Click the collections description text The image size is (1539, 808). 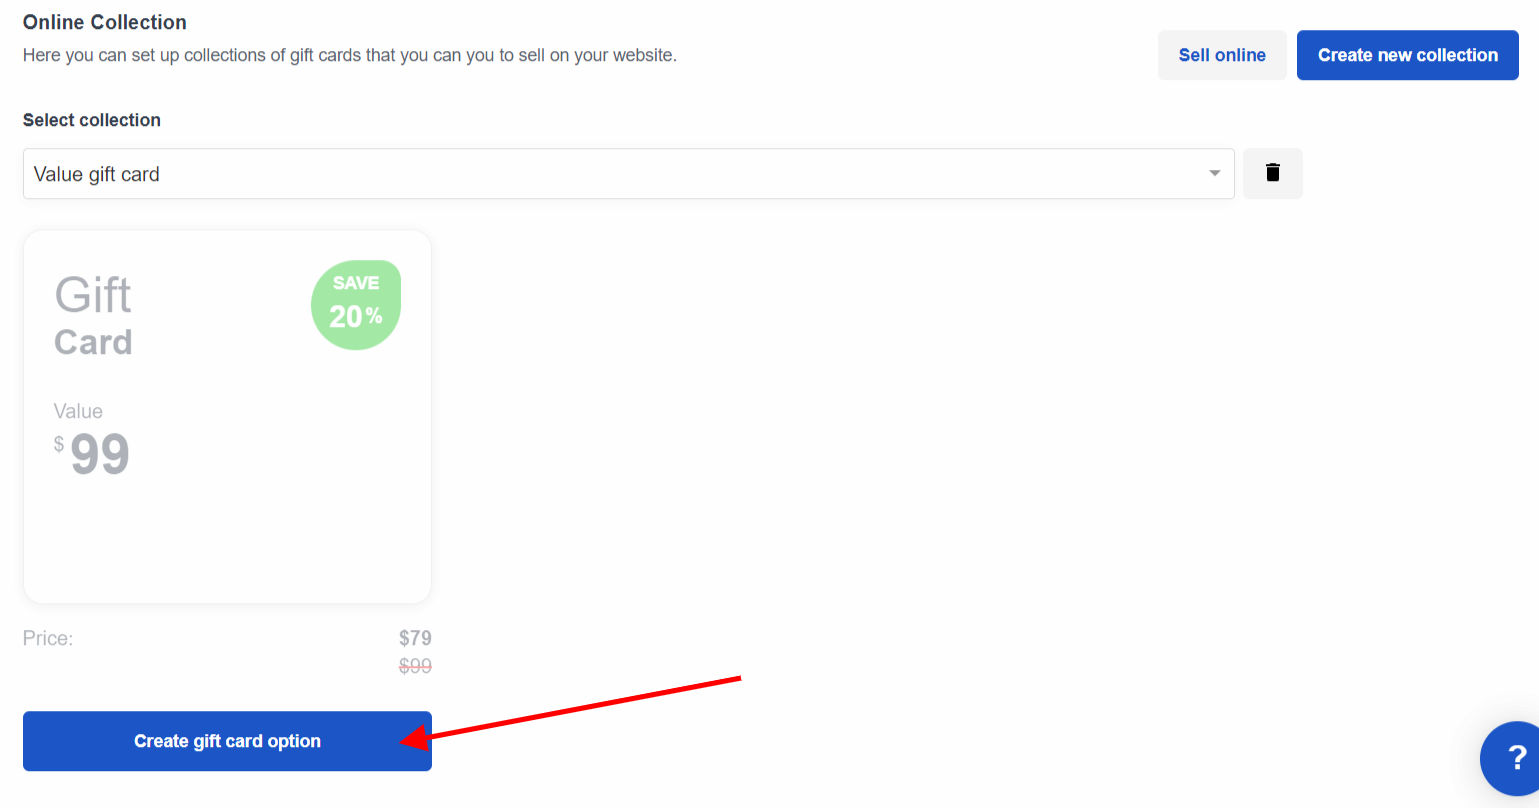350,55
